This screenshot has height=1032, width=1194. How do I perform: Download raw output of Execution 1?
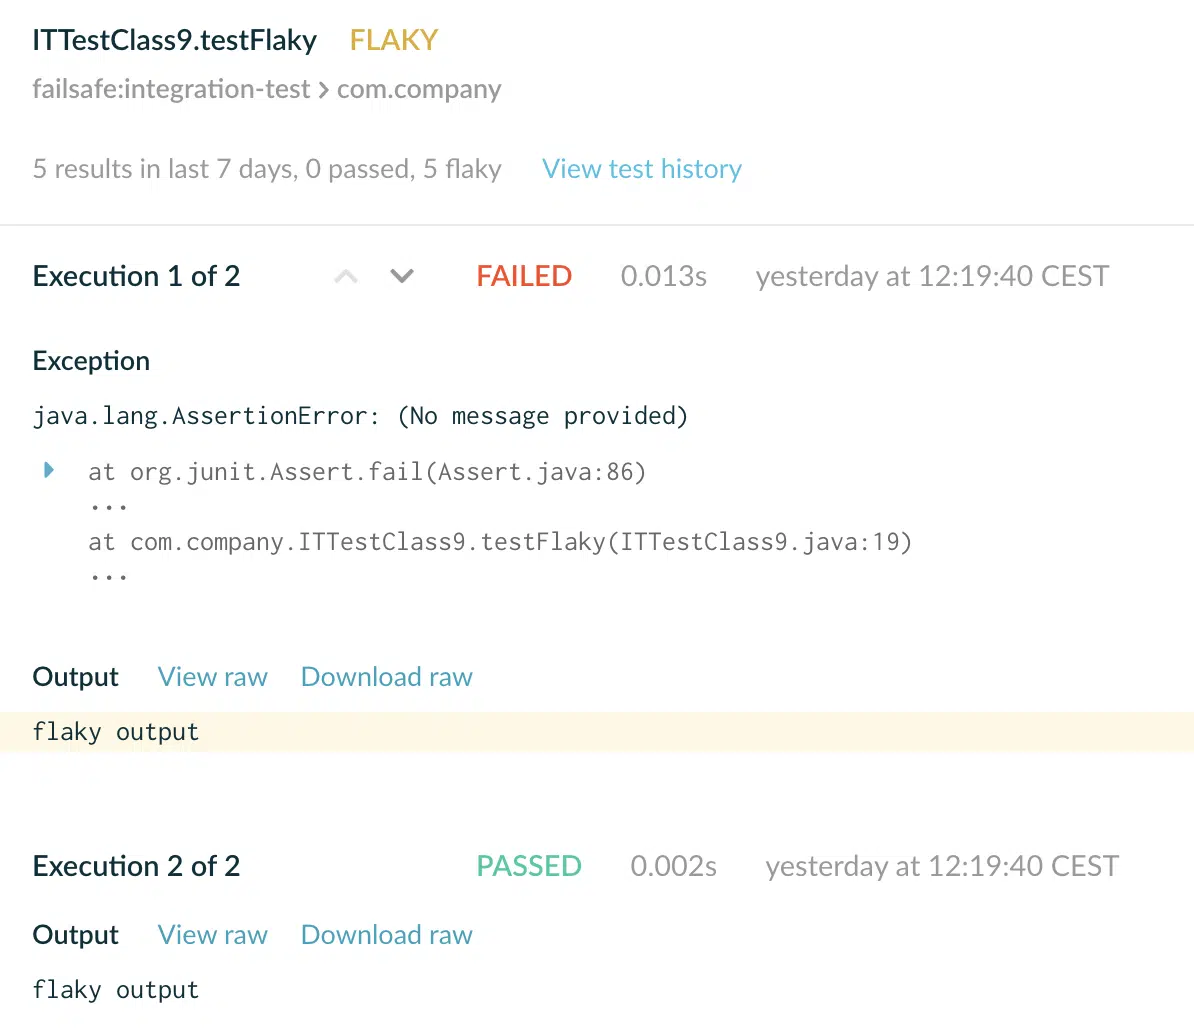pos(387,677)
